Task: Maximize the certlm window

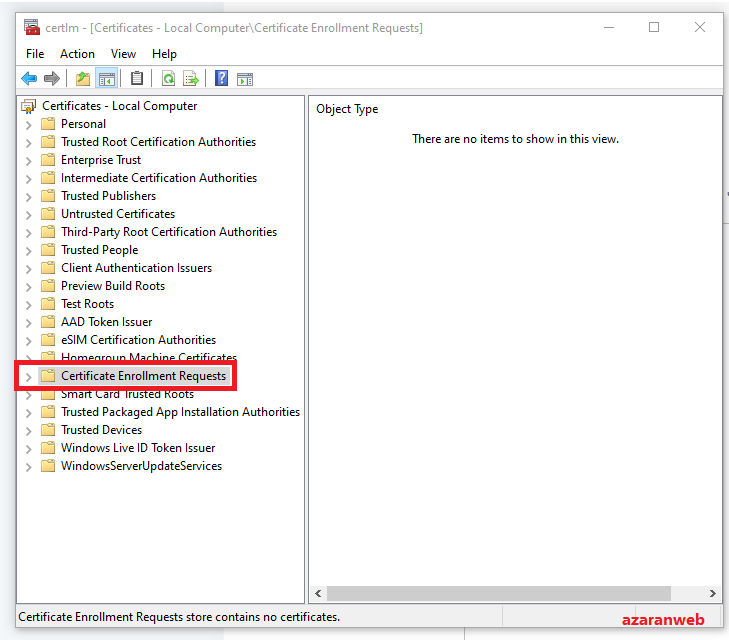Action: point(654,27)
